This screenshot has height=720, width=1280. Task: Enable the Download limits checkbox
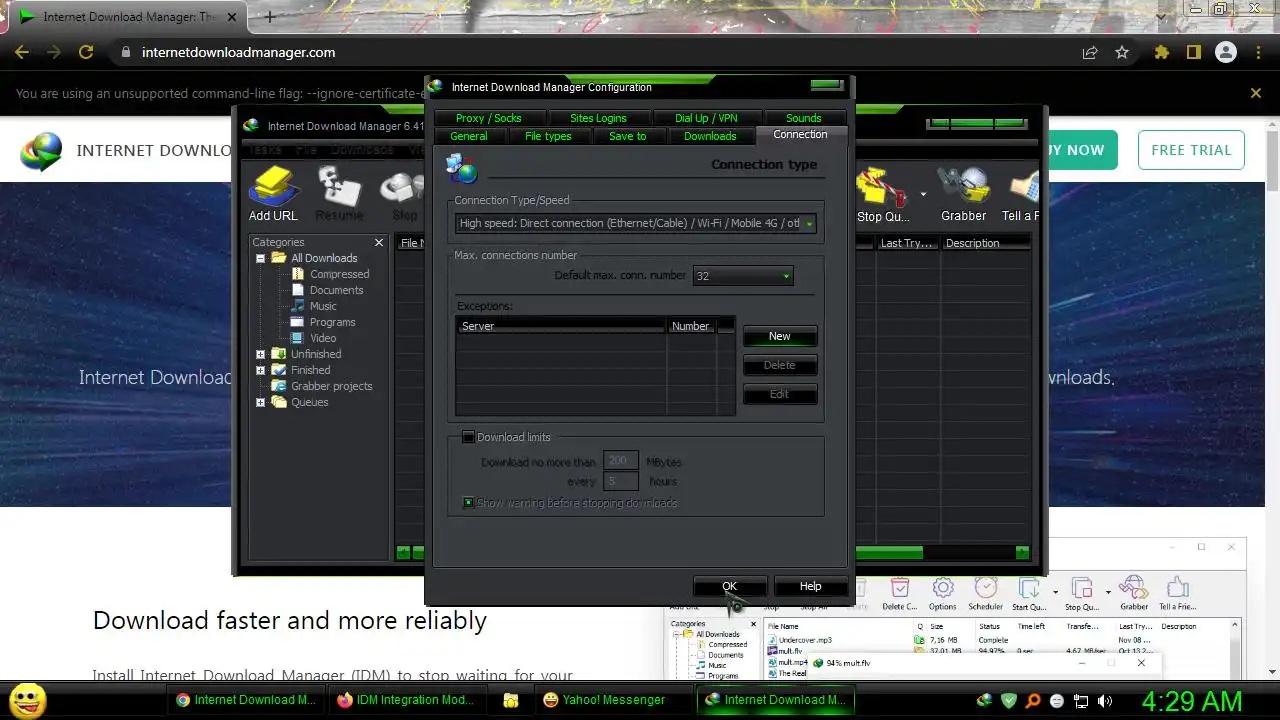[x=468, y=437]
